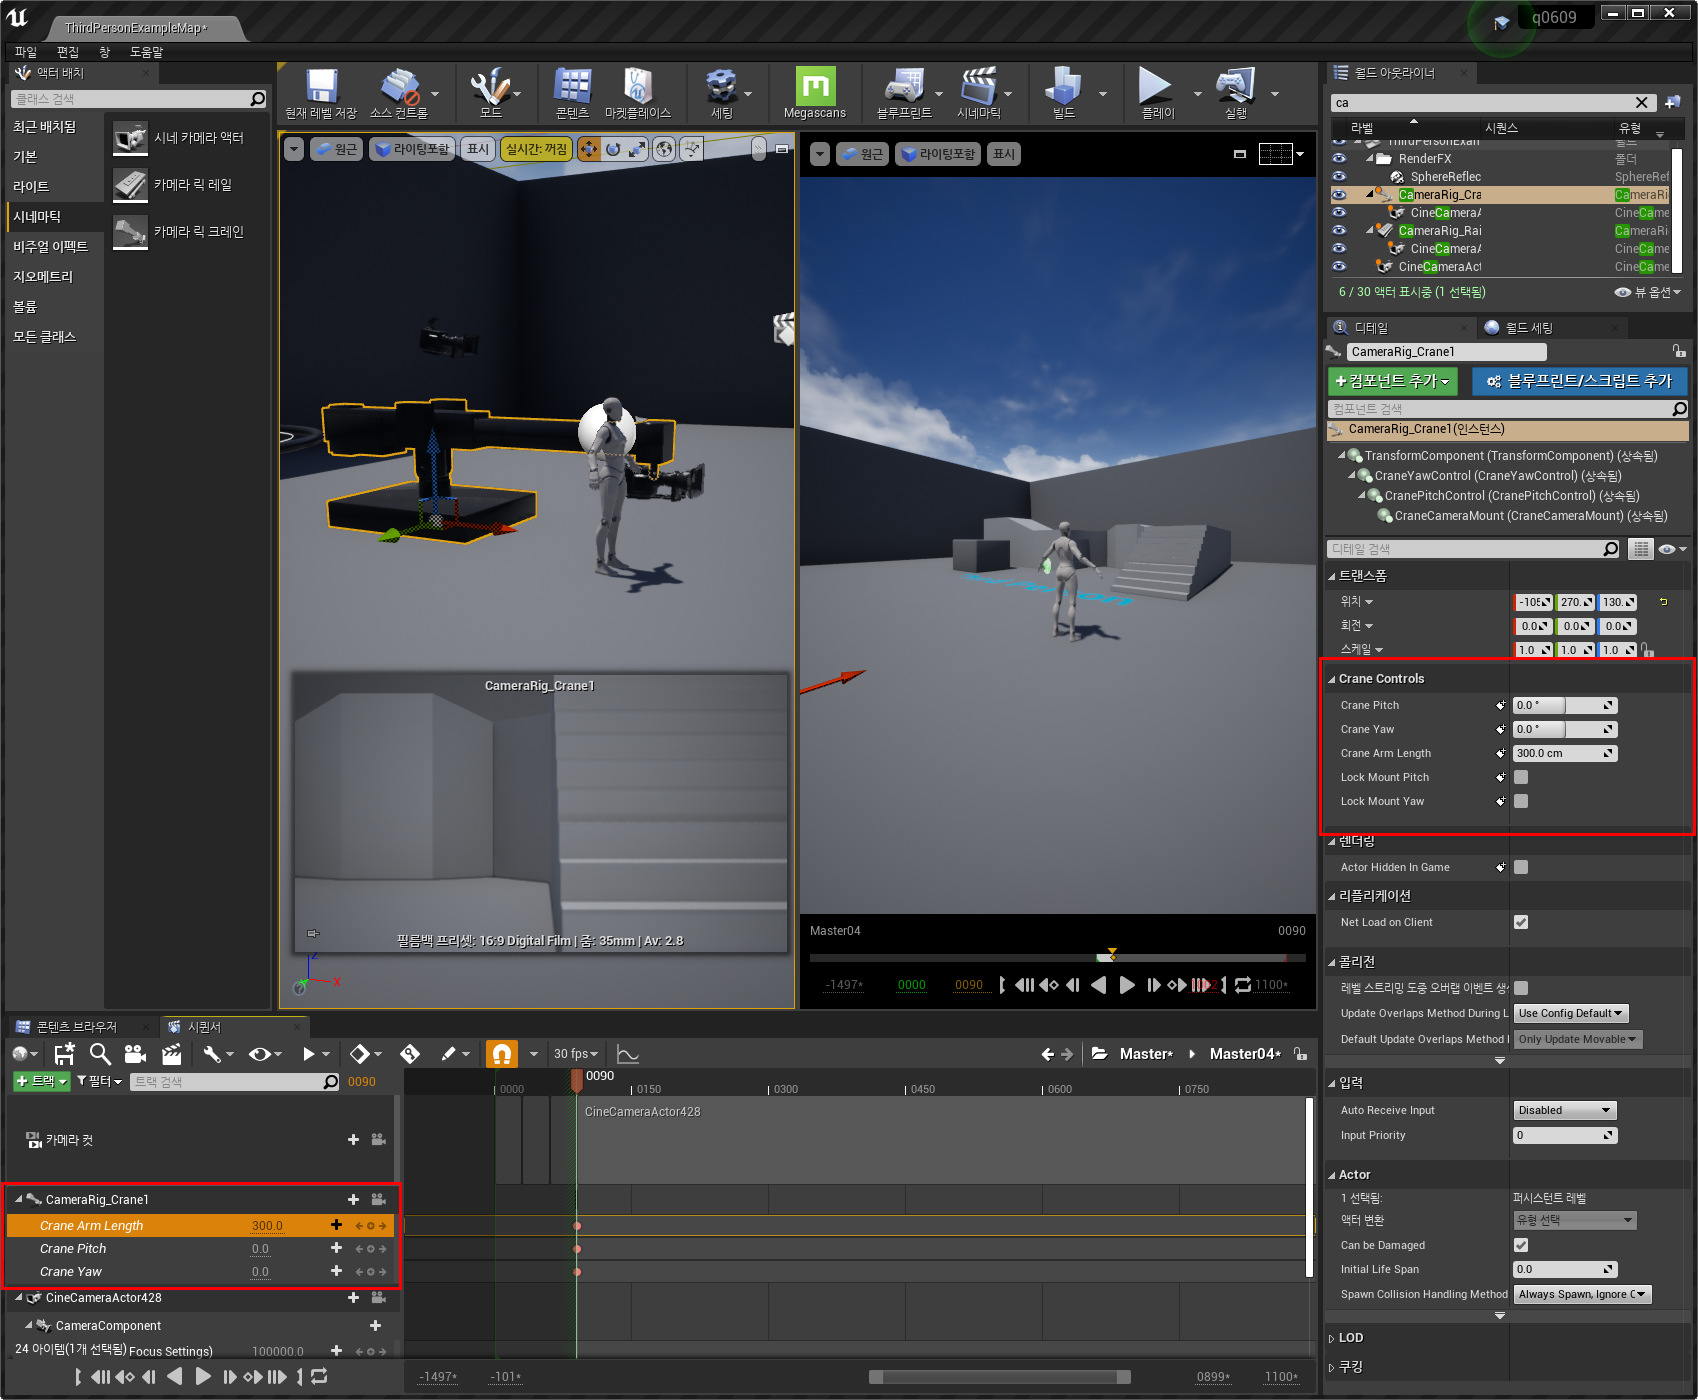
Task: Click playhead marker at frame 0090
Action: click(577, 1080)
